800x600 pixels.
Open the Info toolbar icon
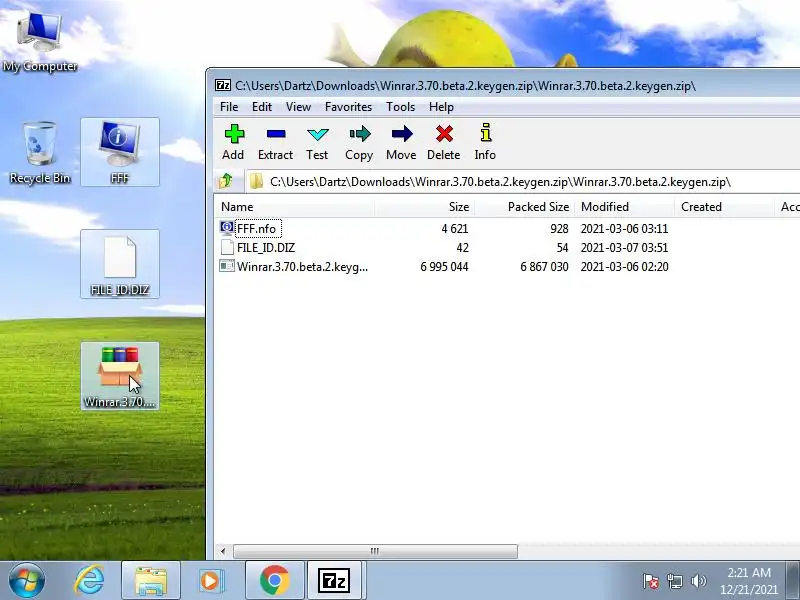pos(485,132)
